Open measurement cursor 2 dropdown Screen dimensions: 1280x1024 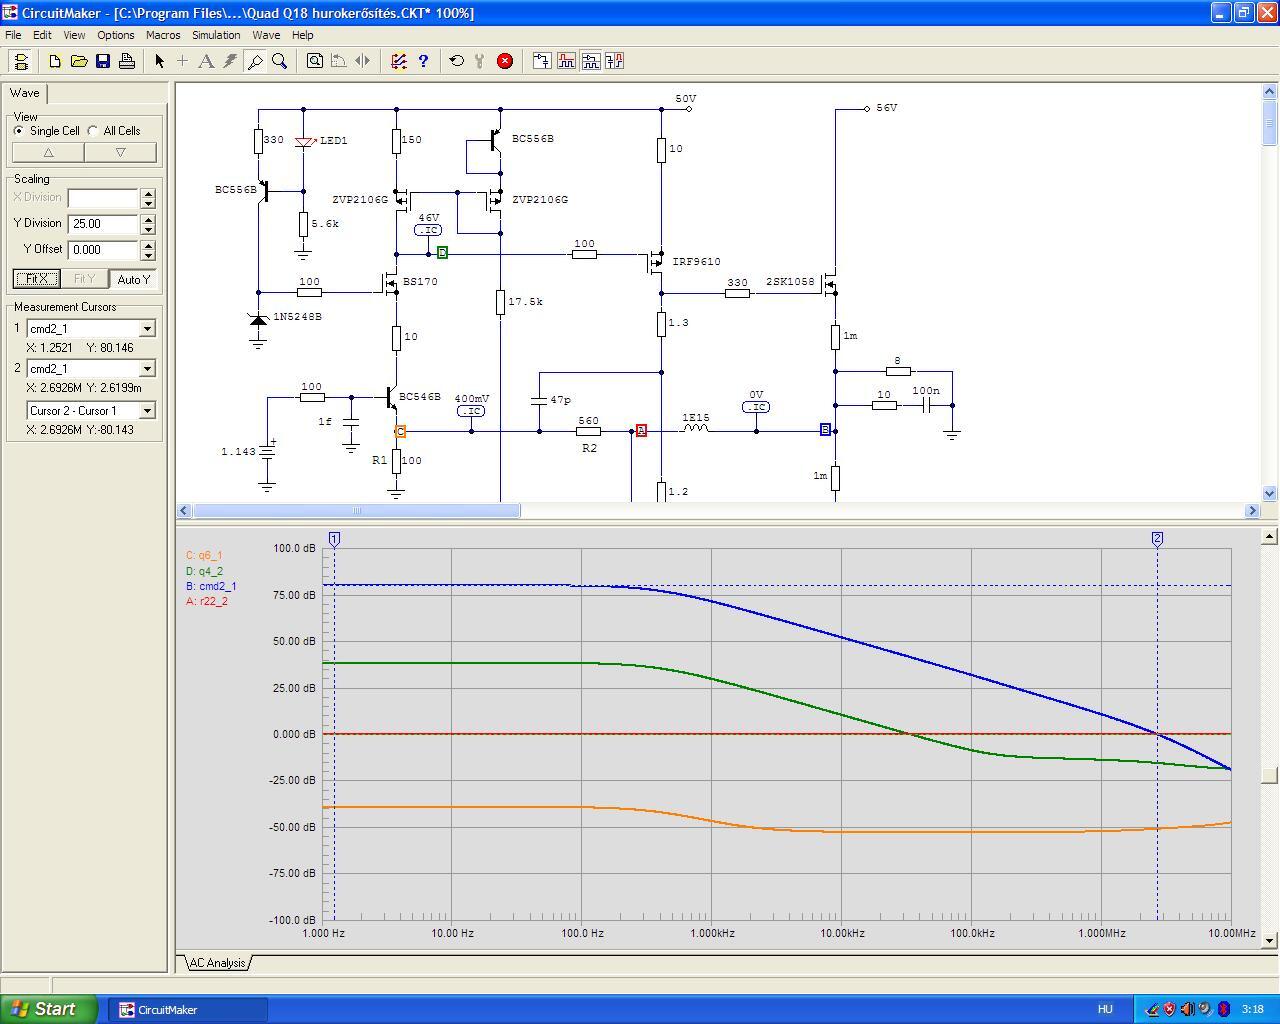tap(147, 369)
